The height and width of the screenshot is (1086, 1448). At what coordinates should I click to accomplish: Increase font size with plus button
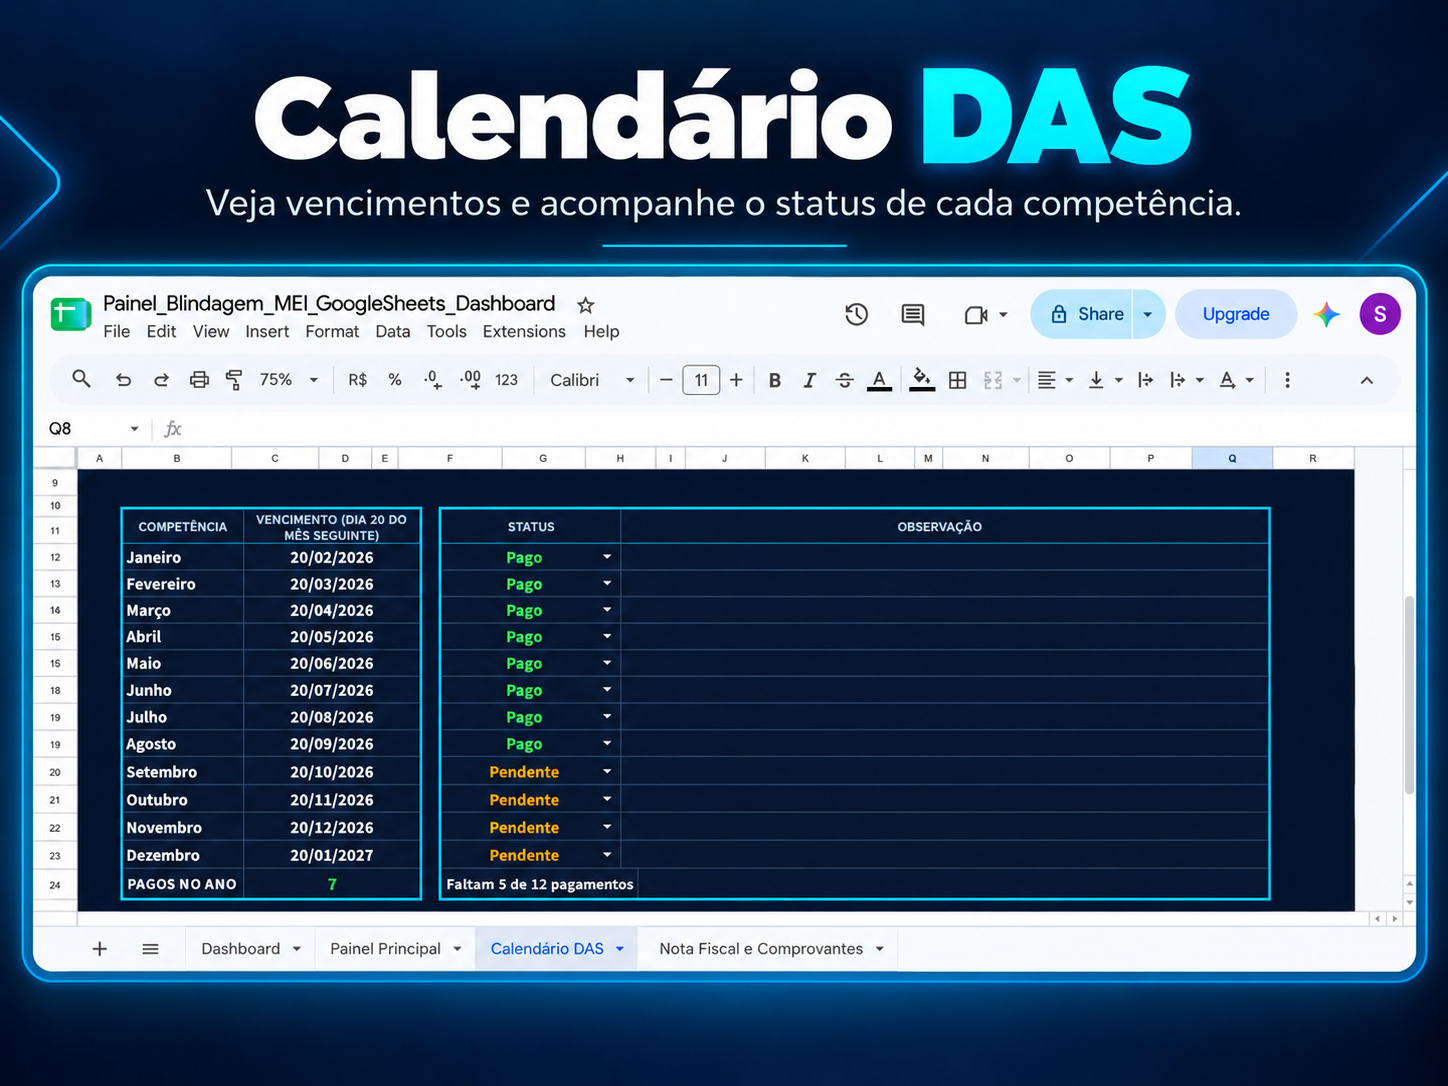click(736, 380)
